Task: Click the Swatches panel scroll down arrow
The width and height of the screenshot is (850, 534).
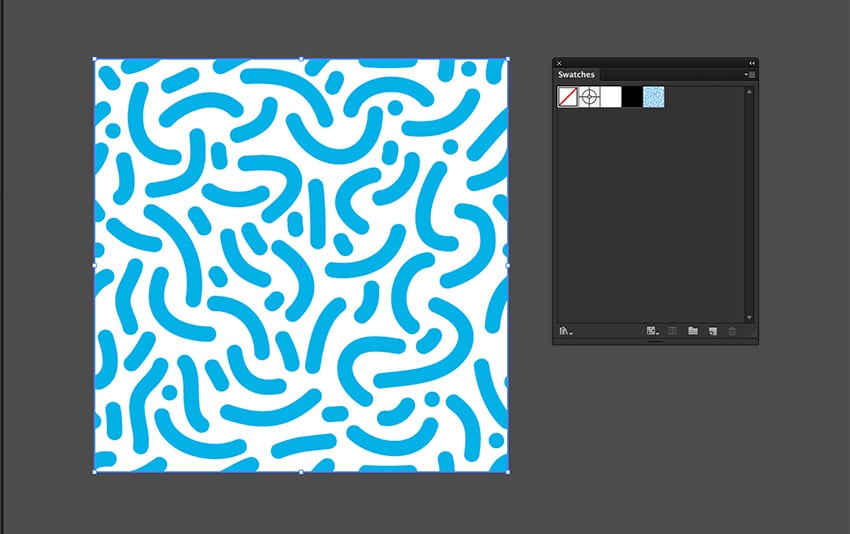Action: tap(749, 318)
